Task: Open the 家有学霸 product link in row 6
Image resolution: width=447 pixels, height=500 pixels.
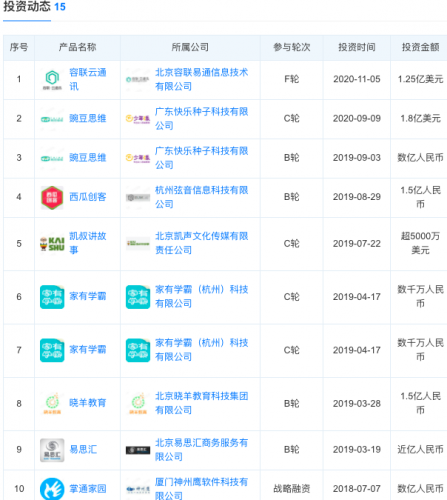Action: coord(88,296)
